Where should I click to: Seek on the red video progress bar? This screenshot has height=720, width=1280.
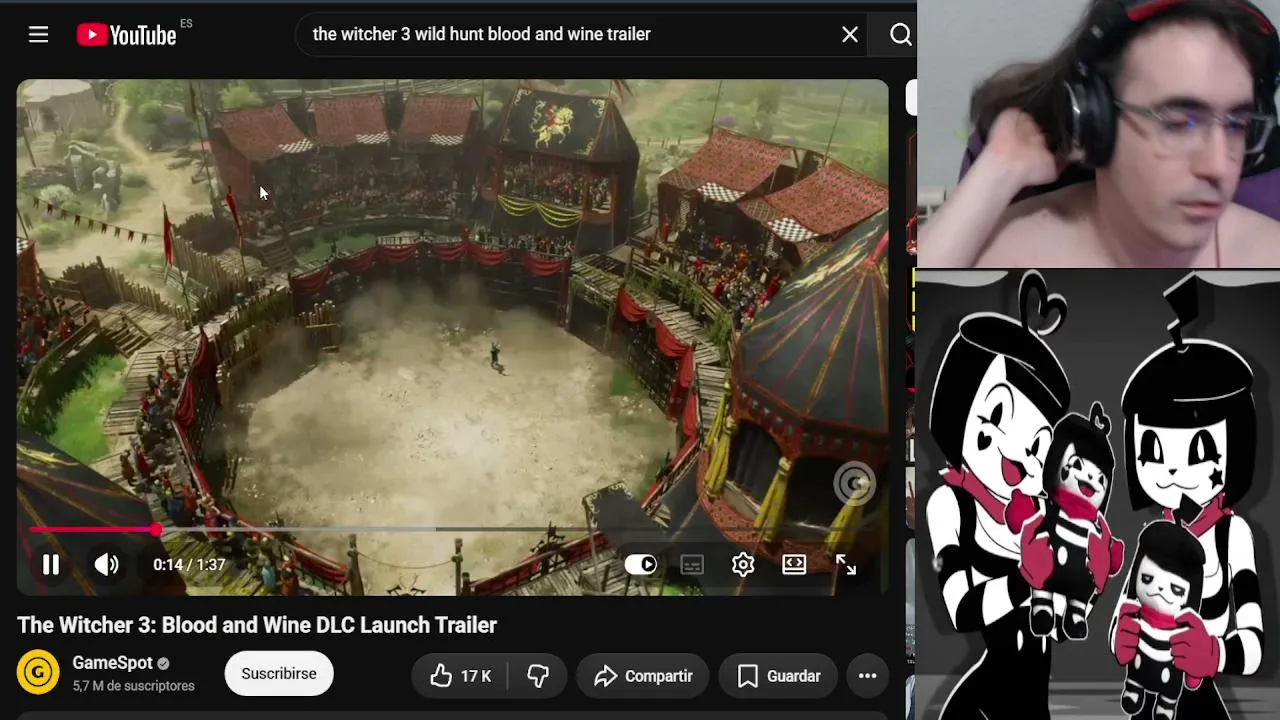click(x=450, y=529)
